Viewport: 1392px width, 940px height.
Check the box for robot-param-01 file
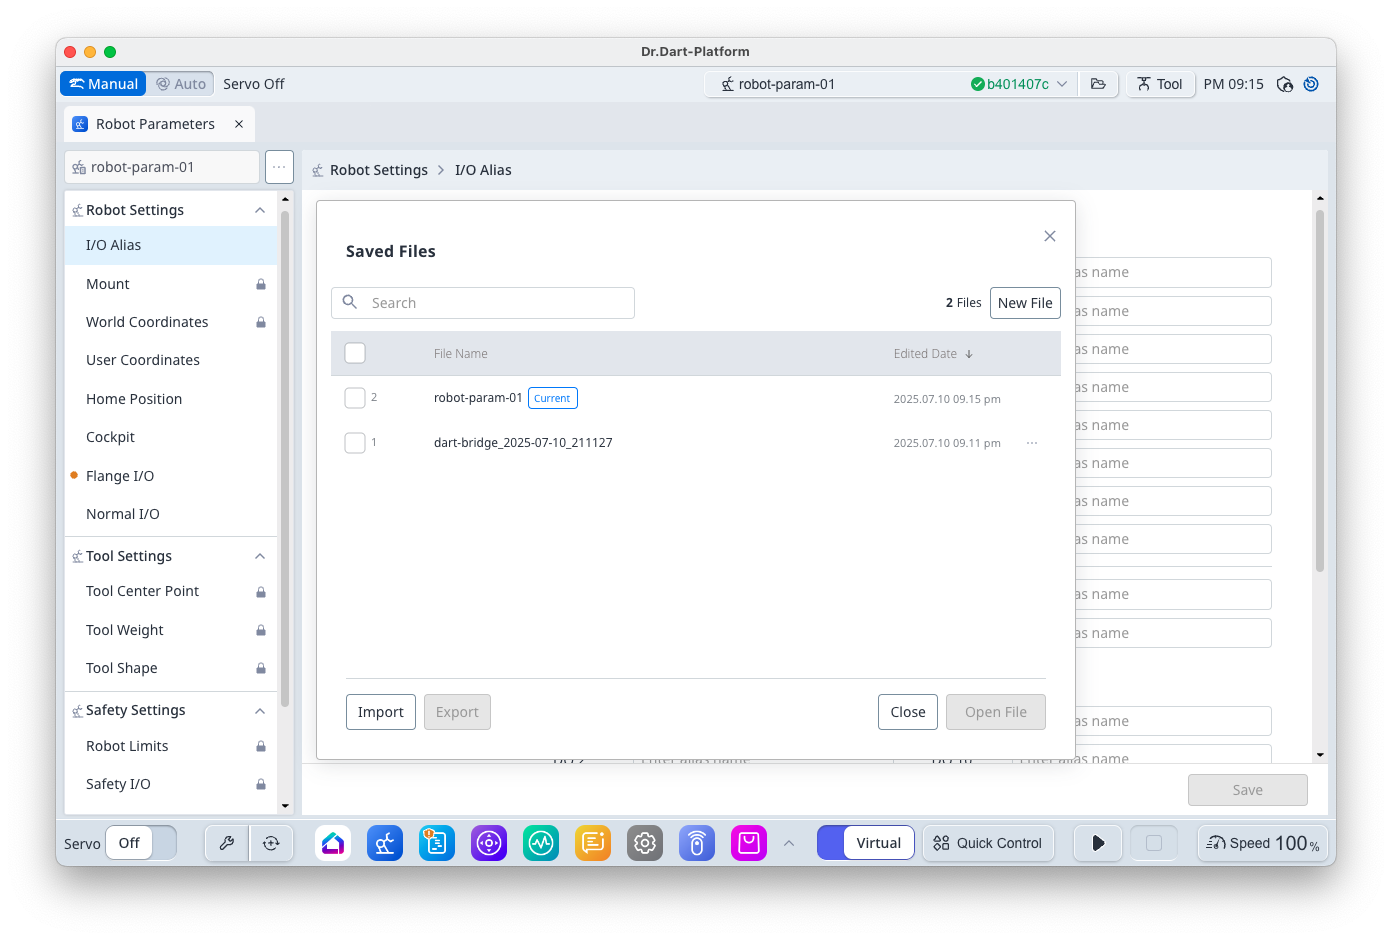tap(355, 398)
